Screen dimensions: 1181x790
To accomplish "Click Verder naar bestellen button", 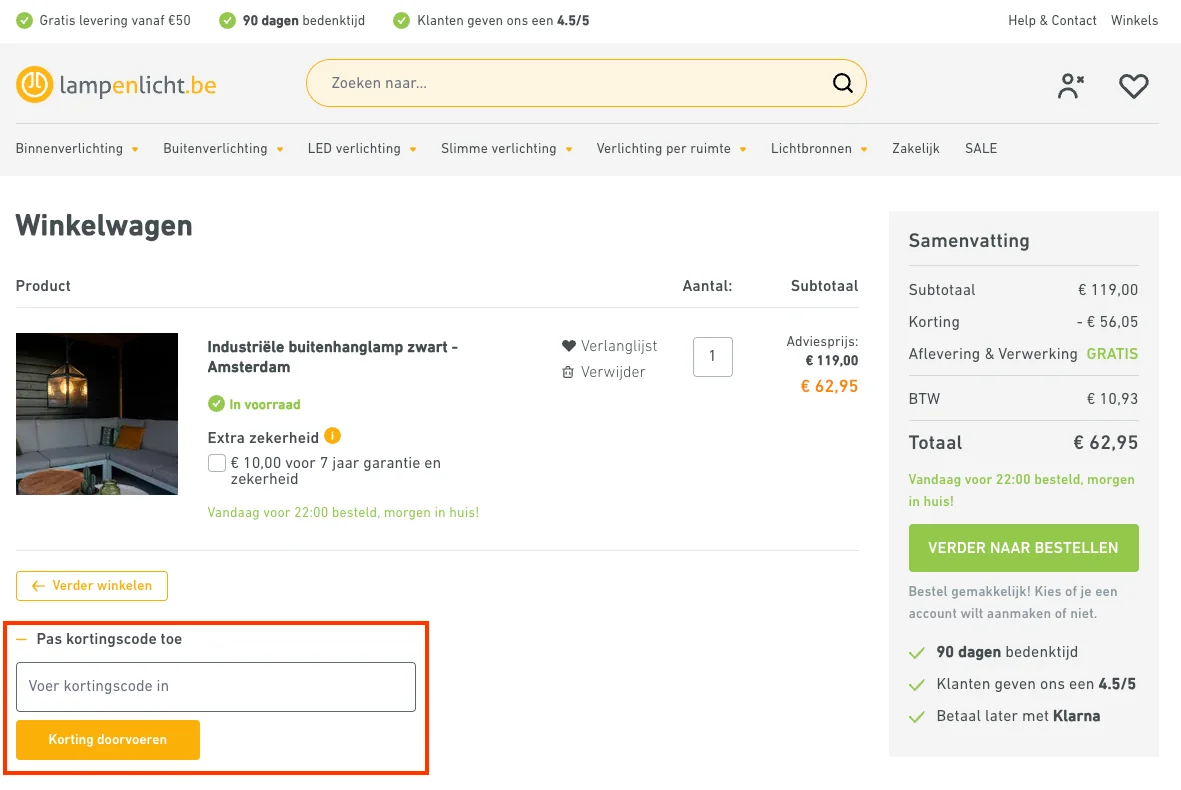I will (x=1023, y=548).
